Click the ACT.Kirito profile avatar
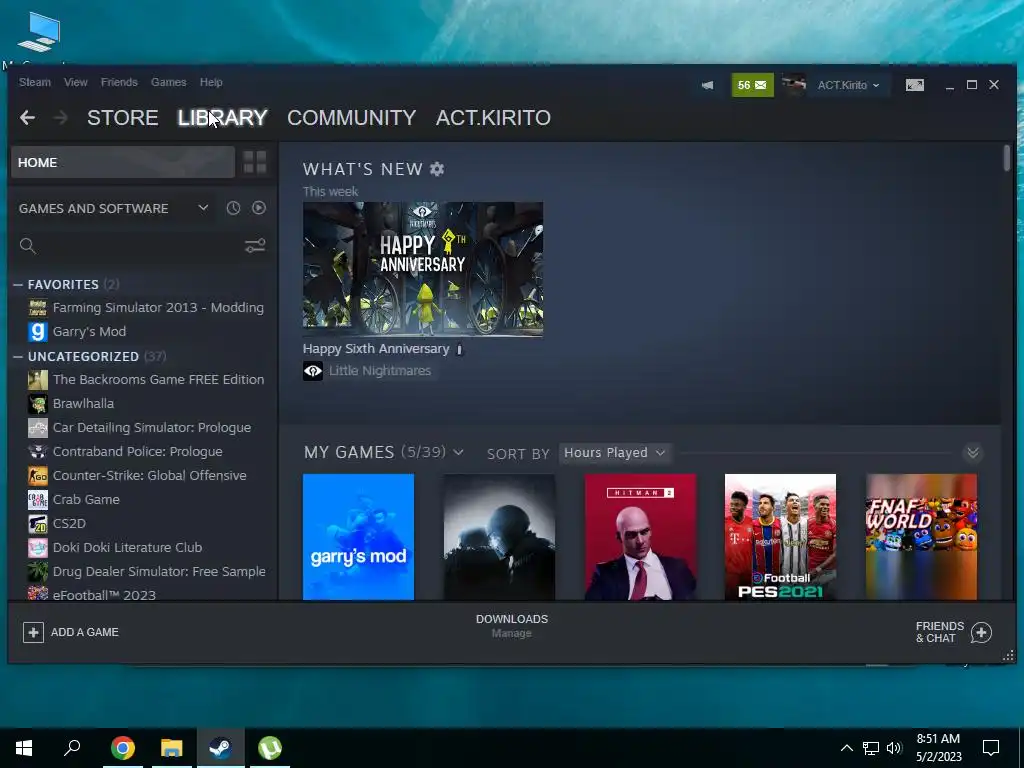Viewport: 1024px width, 768px height. [793, 86]
